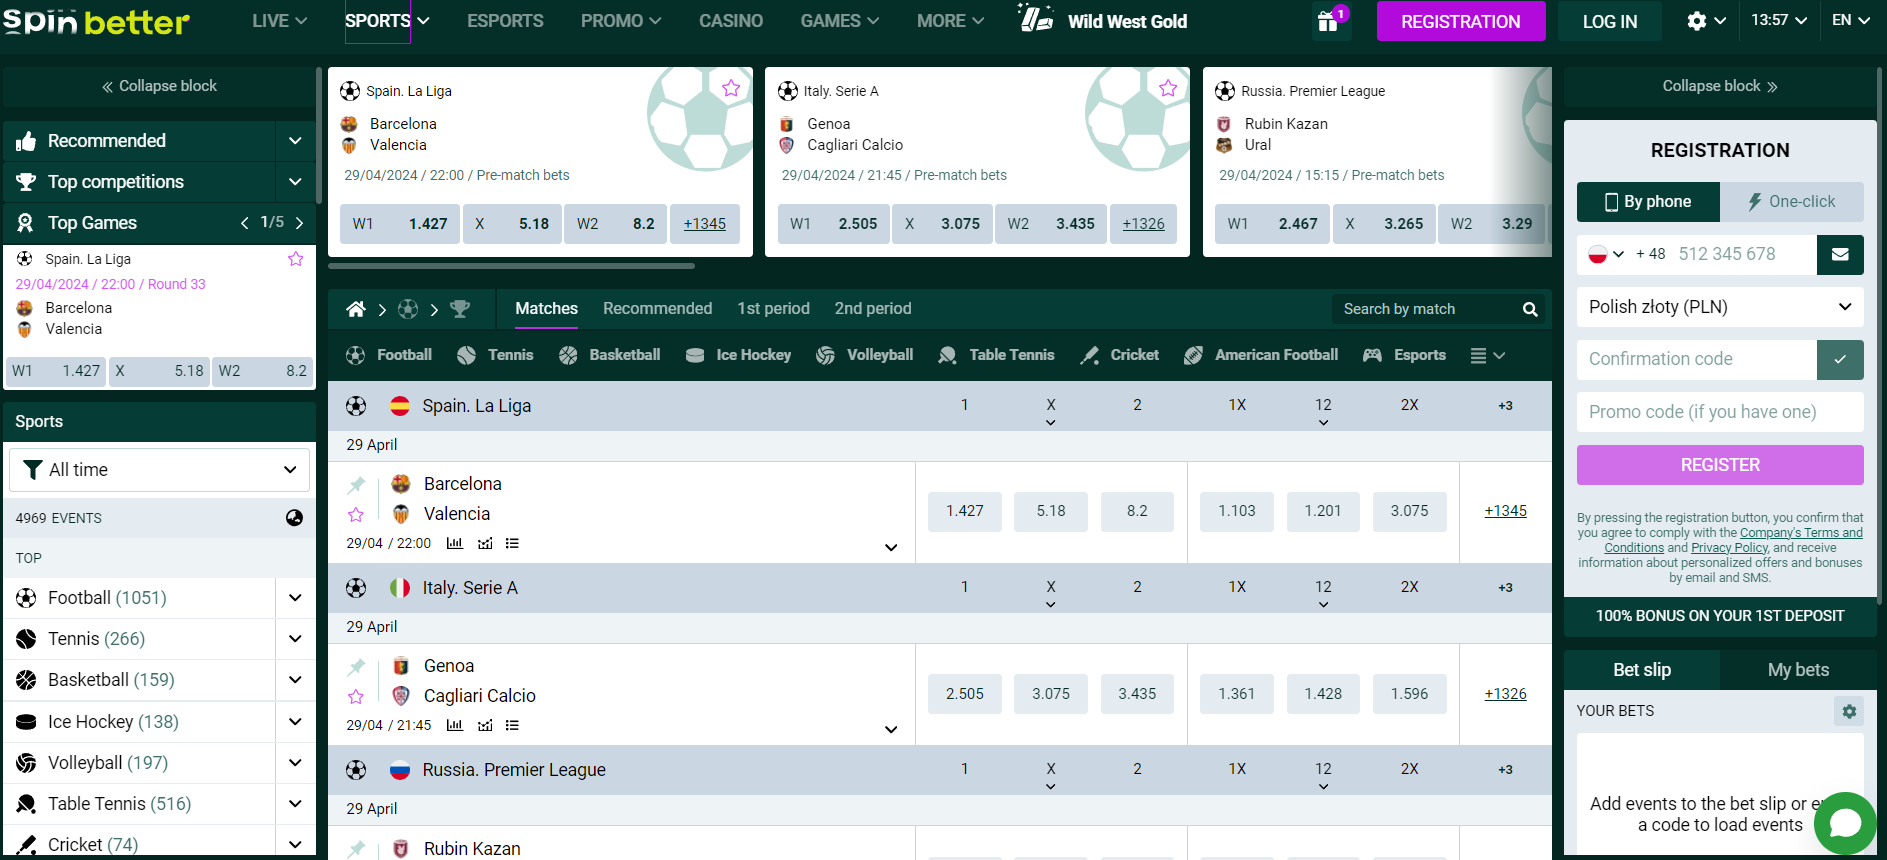Focus the Promo code input field
The image size is (1887, 860).
[x=1720, y=412]
